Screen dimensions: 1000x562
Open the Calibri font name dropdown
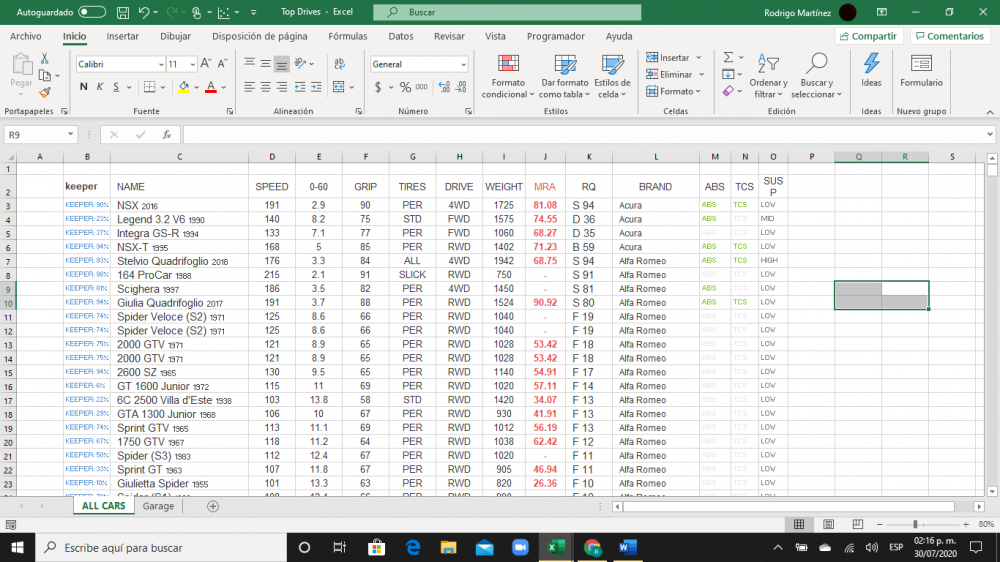tap(161, 64)
